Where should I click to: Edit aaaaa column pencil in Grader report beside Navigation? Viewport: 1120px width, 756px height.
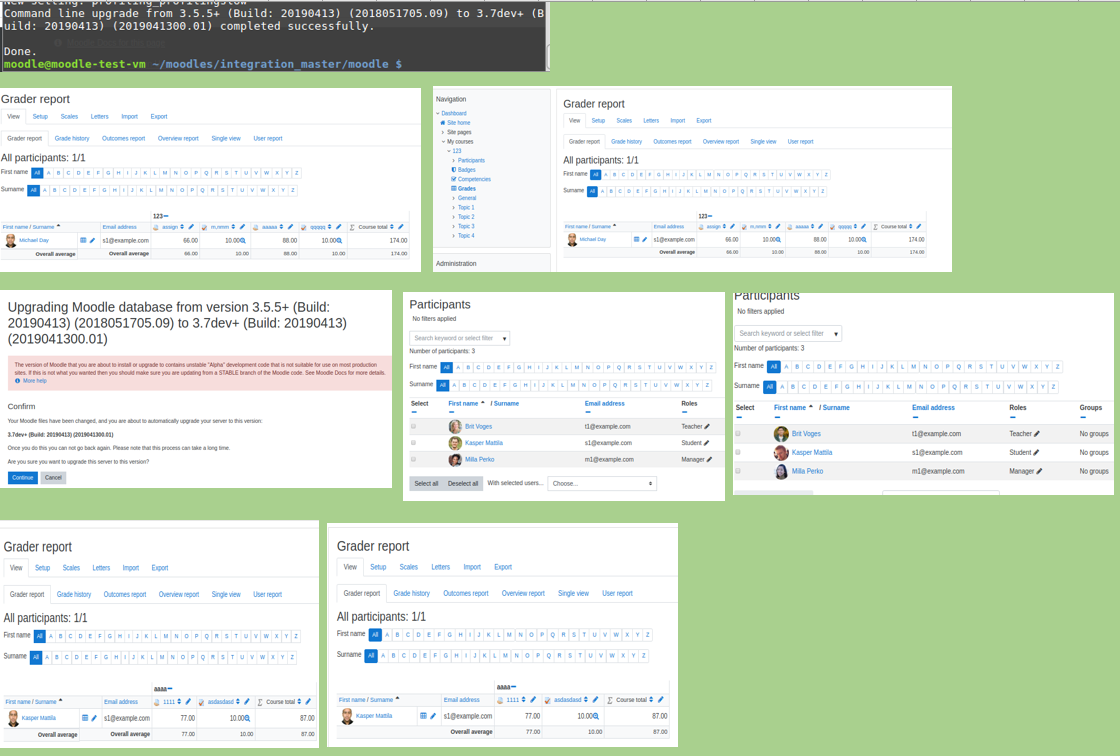point(821,227)
